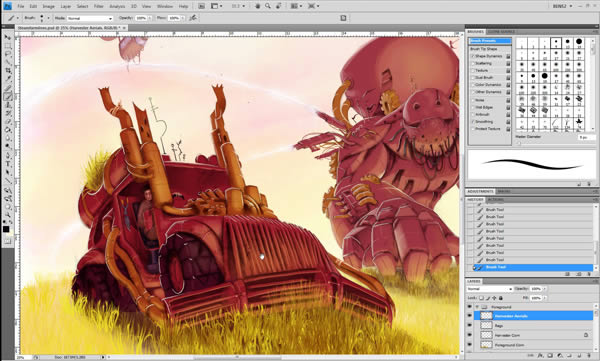Enable Scattering checkbox
The width and height of the screenshot is (600, 361).
click(473, 64)
